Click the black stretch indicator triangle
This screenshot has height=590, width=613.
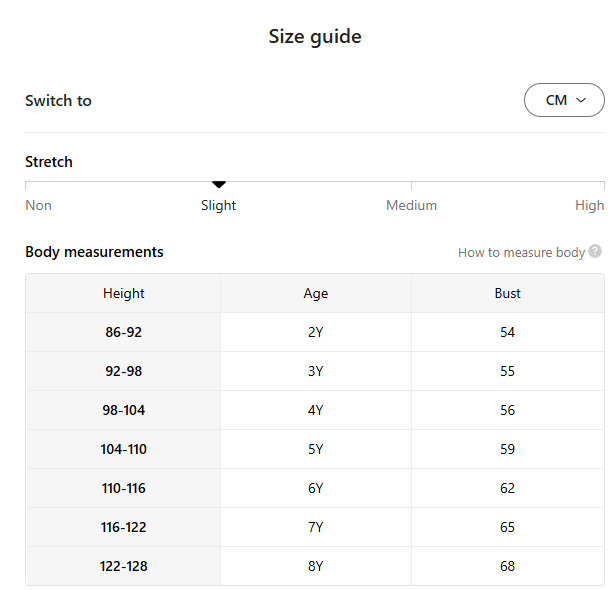click(x=219, y=184)
